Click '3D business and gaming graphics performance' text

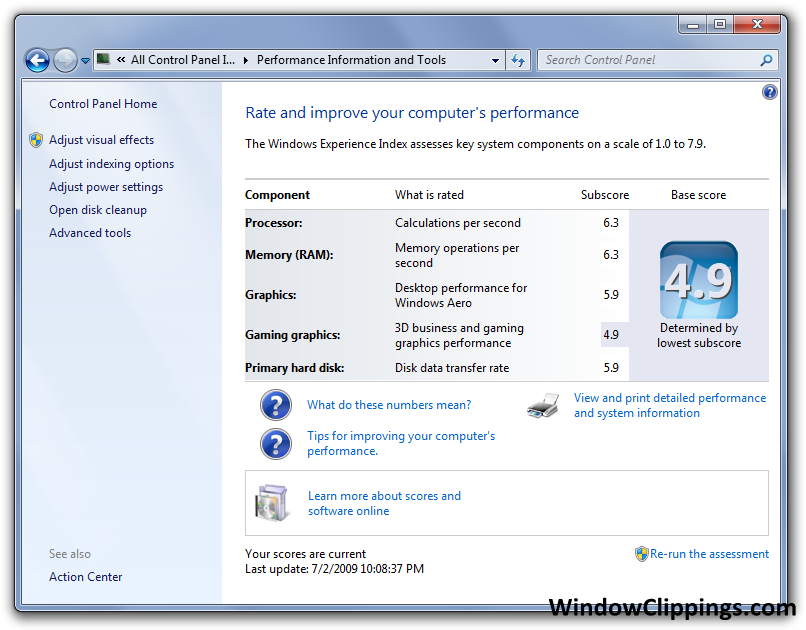459,336
